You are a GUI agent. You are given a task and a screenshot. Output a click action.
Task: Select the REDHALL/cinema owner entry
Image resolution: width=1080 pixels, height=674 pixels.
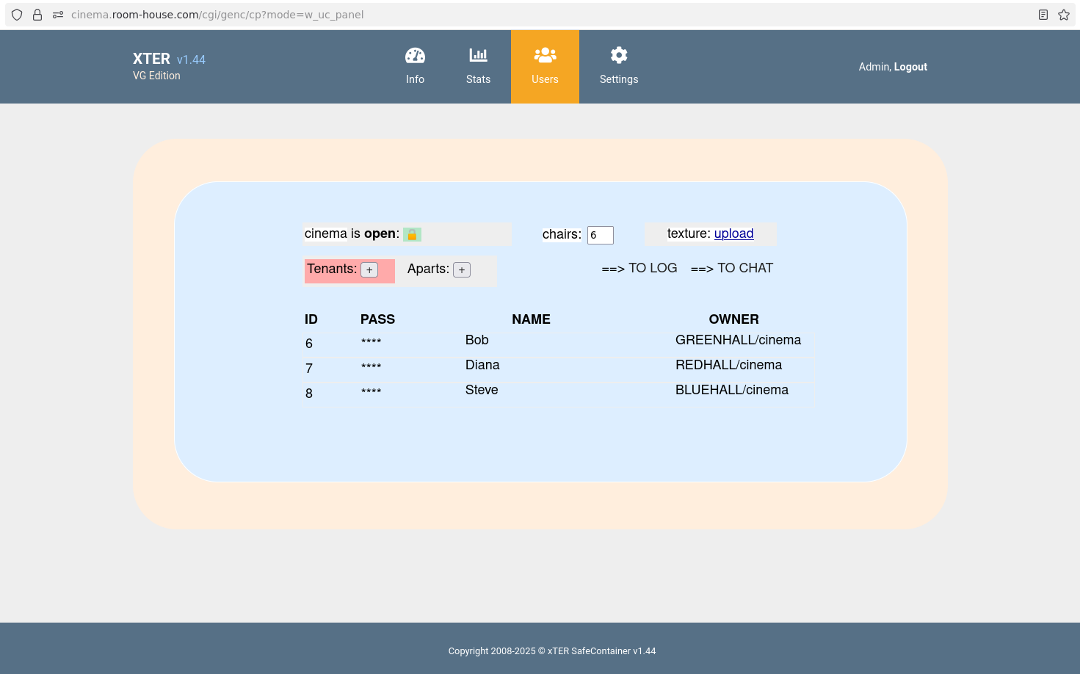(728, 365)
